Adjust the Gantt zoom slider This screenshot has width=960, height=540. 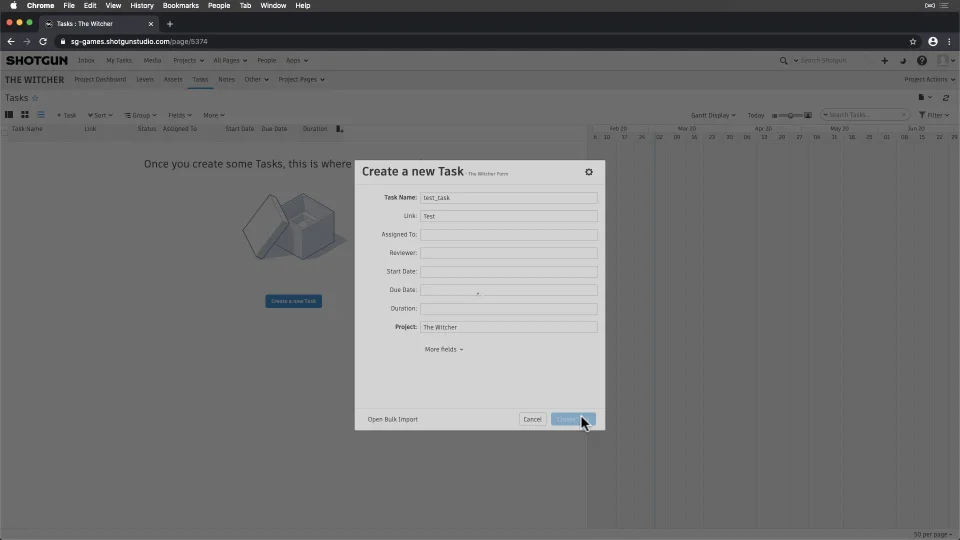tap(790, 115)
